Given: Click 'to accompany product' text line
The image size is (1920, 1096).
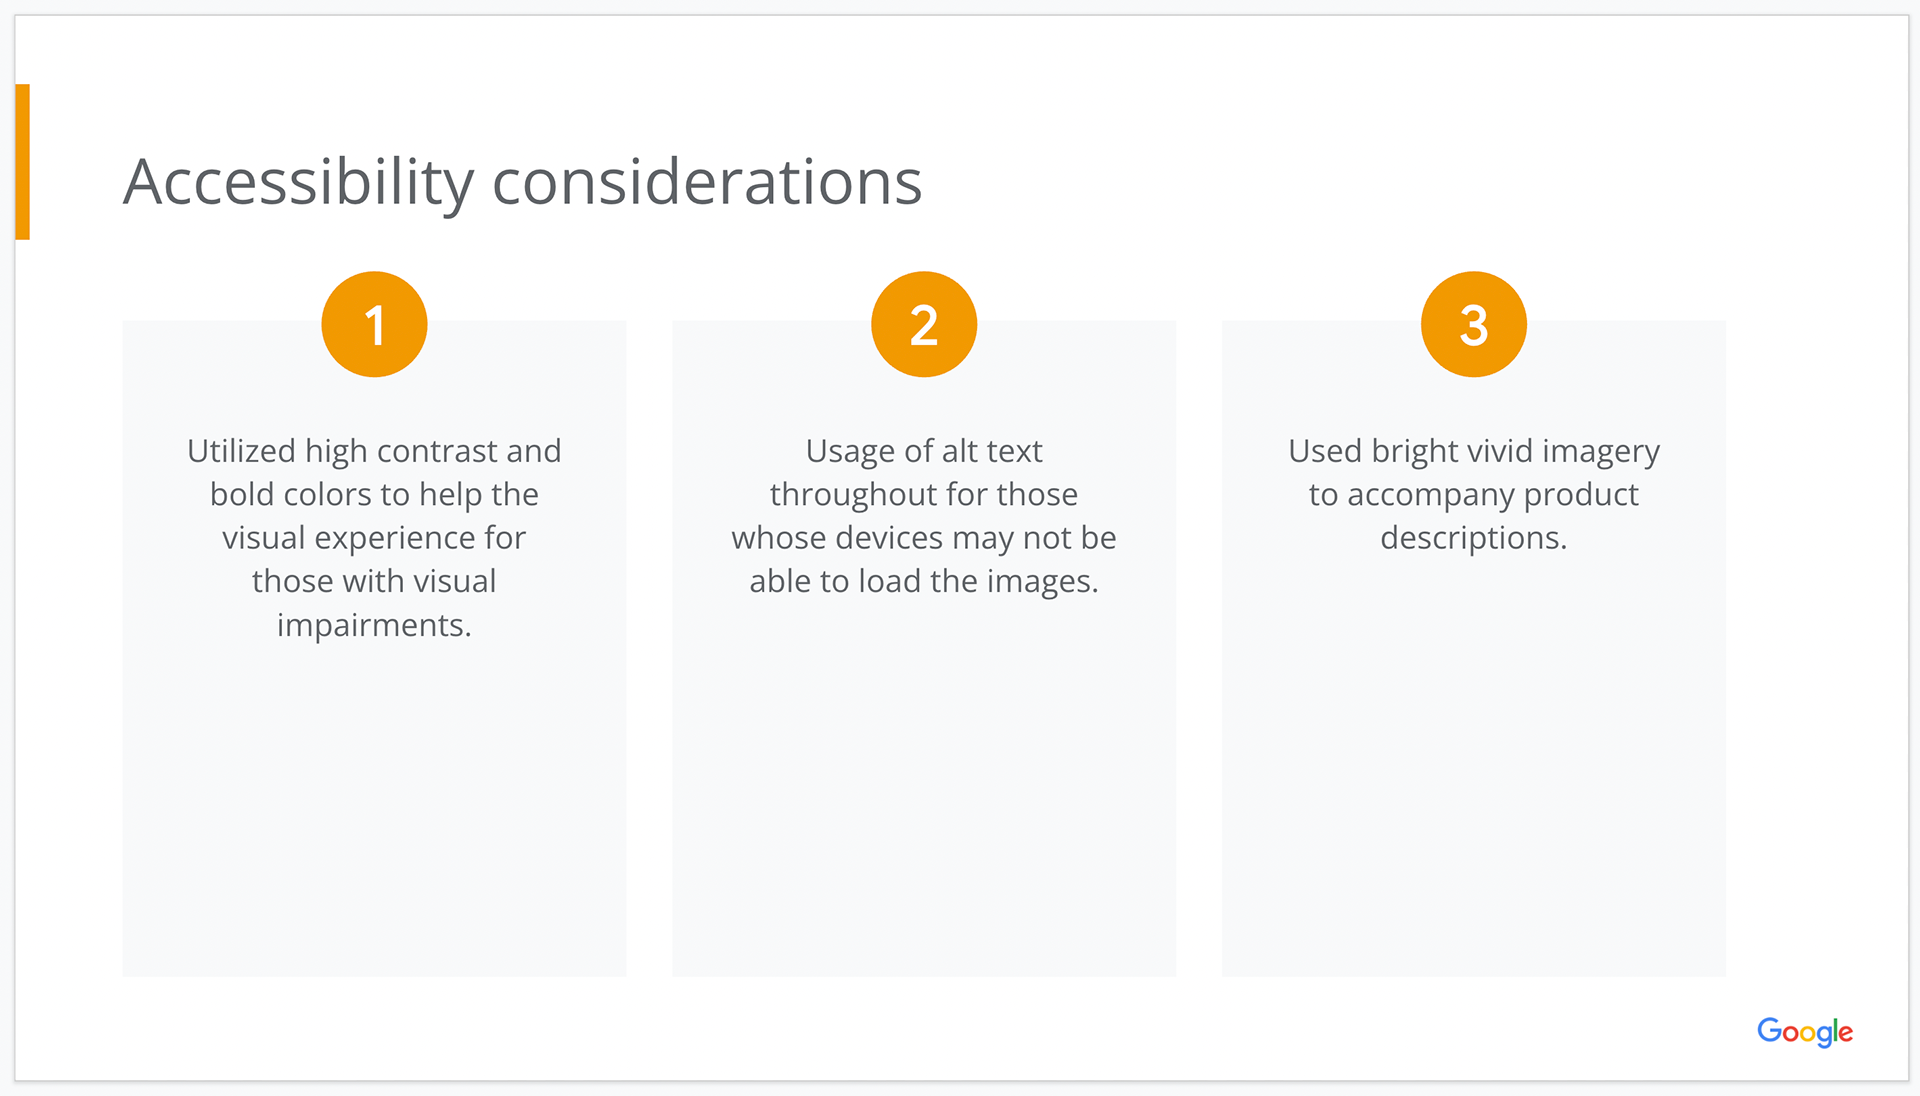Looking at the screenshot, I should (x=1474, y=494).
